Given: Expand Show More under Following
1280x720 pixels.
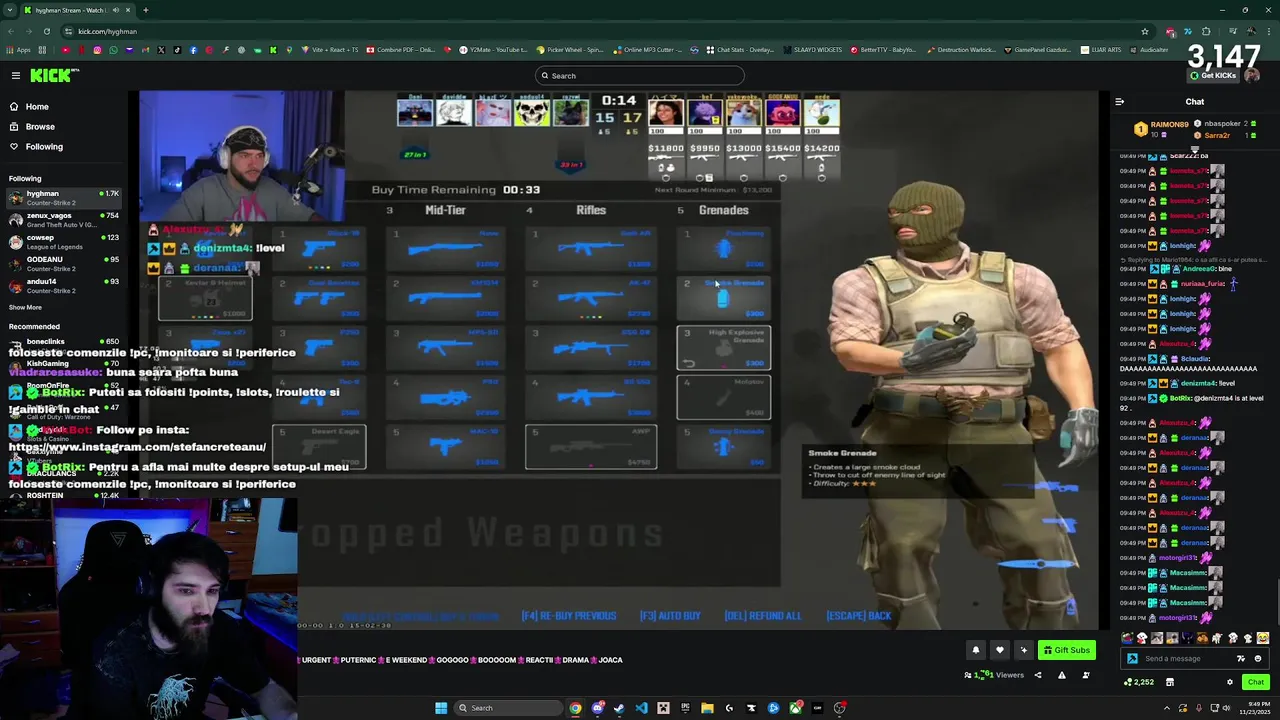Looking at the screenshot, I should tap(26, 308).
